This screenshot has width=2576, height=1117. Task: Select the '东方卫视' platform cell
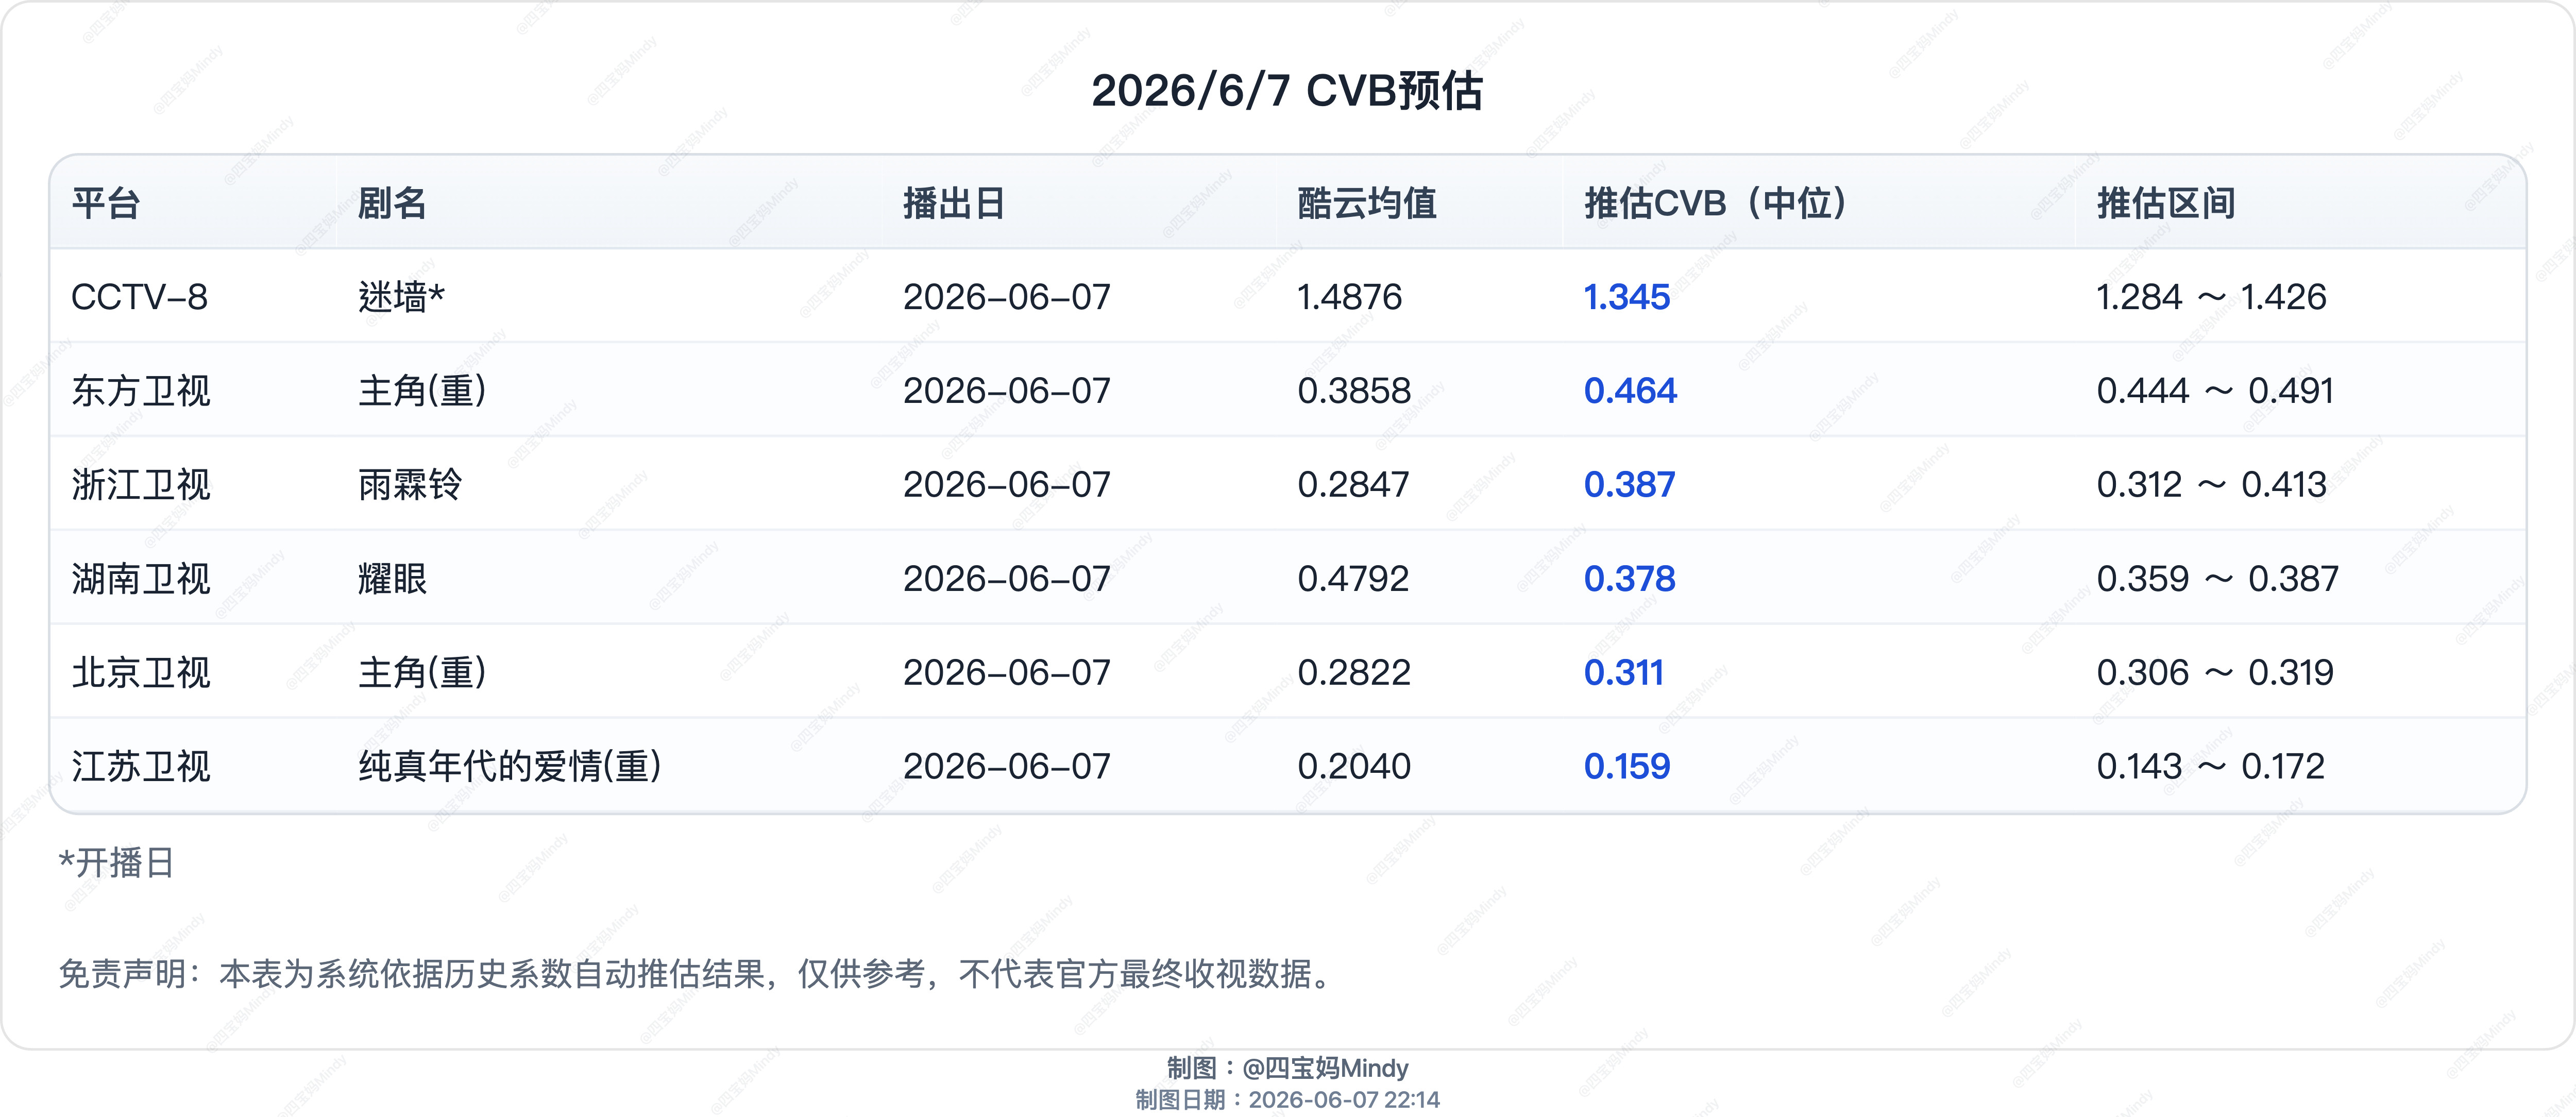coord(141,391)
